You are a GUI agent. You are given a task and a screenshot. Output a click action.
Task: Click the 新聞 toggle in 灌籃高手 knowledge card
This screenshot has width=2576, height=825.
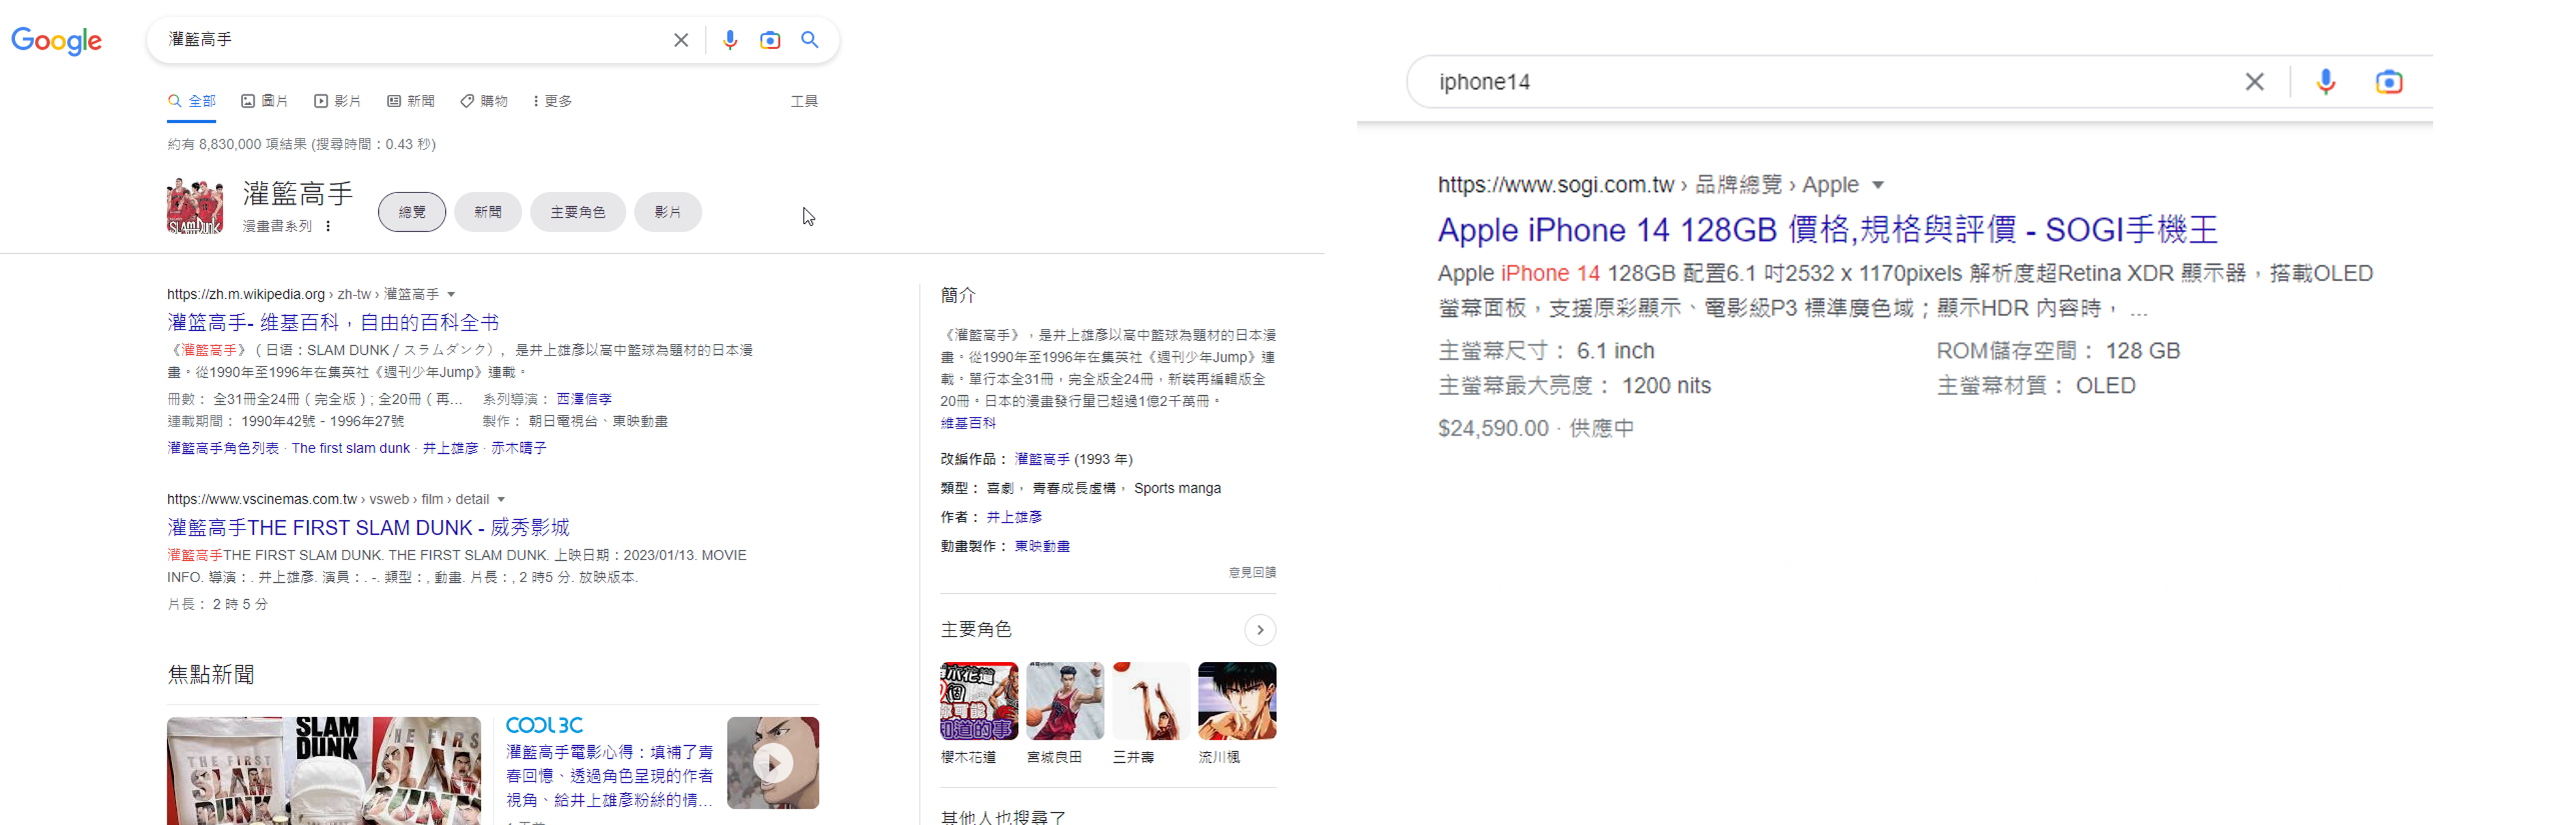(x=486, y=210)
